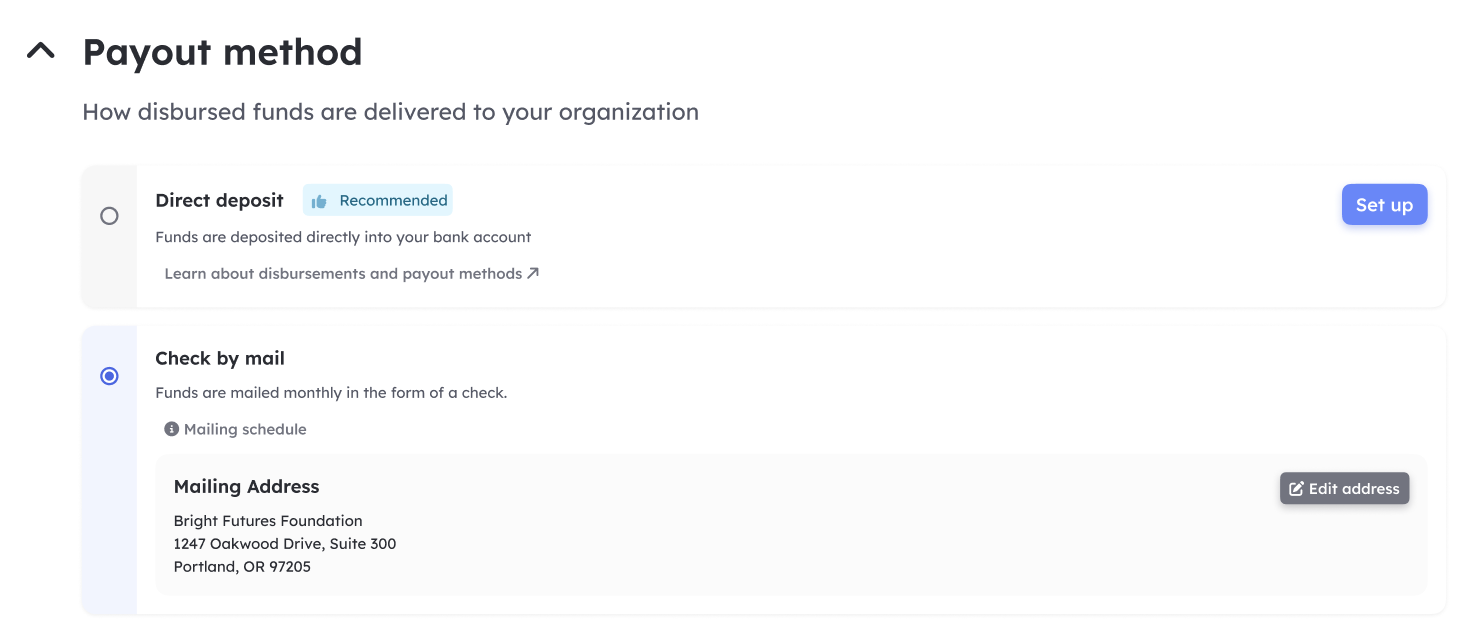
Task: Click the Check by mail title
Action: (220, 358)
